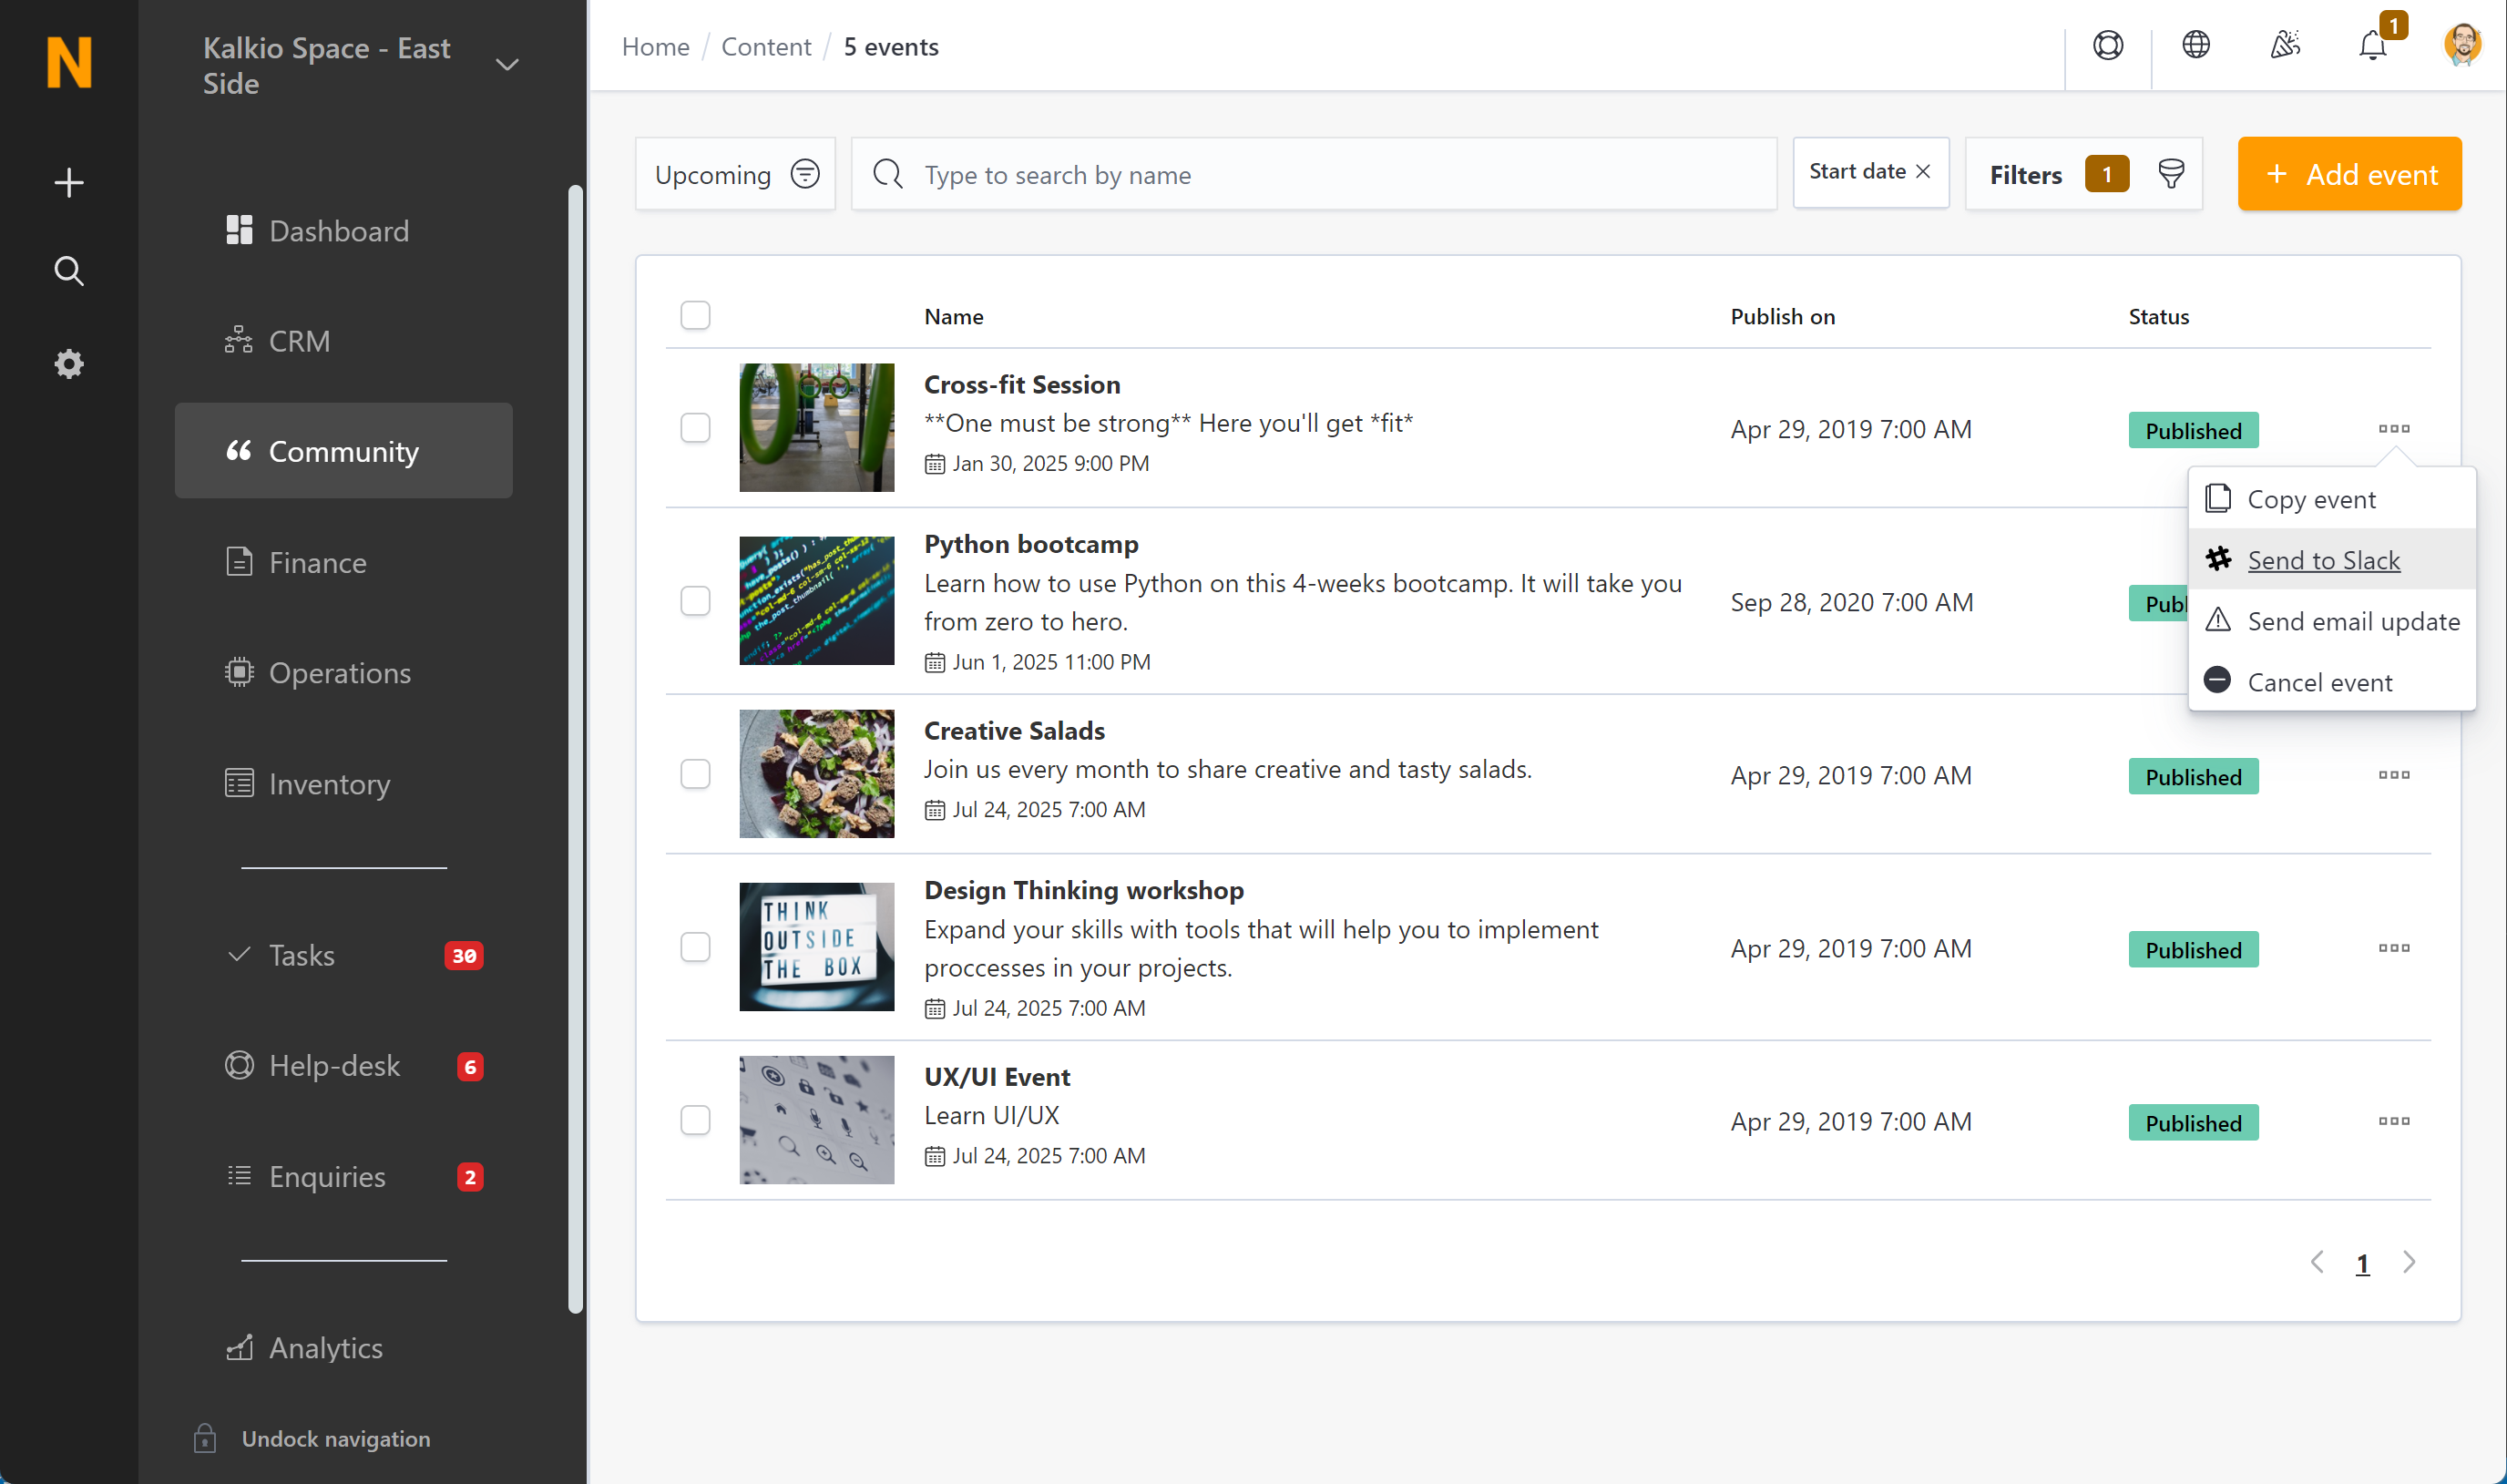Click the party popper icon in header
The image size is (2507, 1484).
click(2285, 46)
